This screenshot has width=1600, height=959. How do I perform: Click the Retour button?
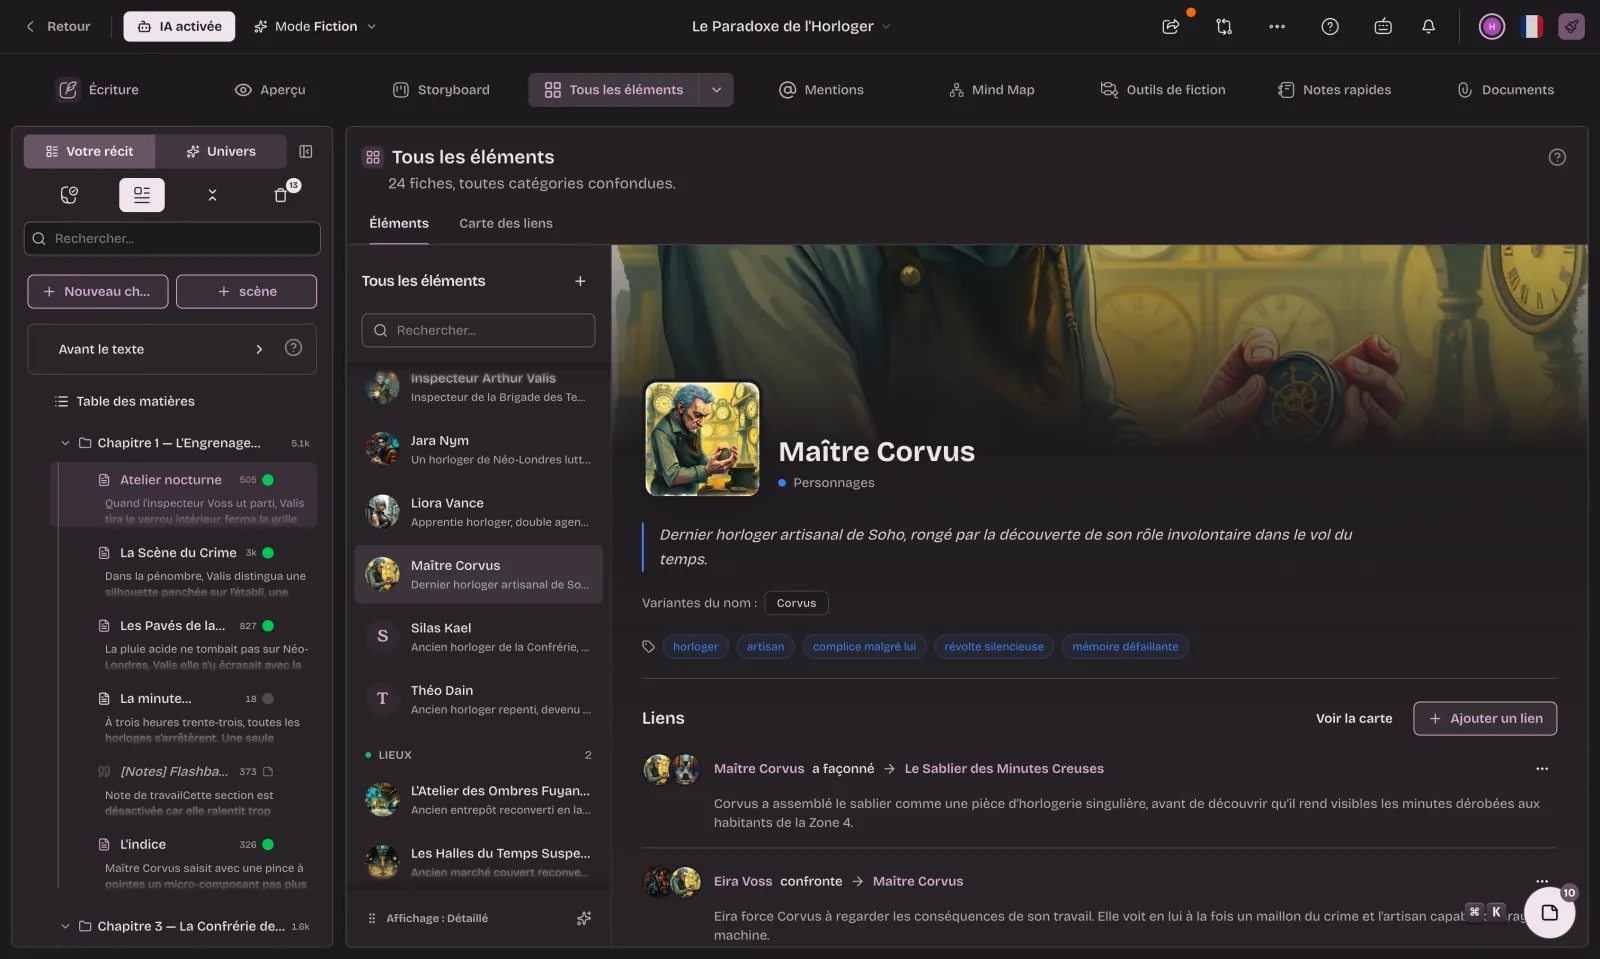click(58, 27)
